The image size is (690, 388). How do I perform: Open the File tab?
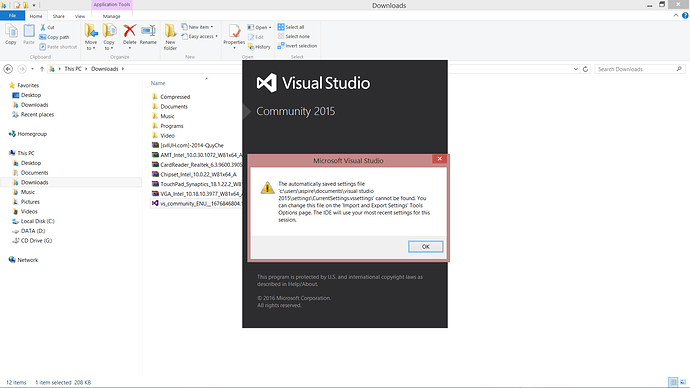coord(12,15)
